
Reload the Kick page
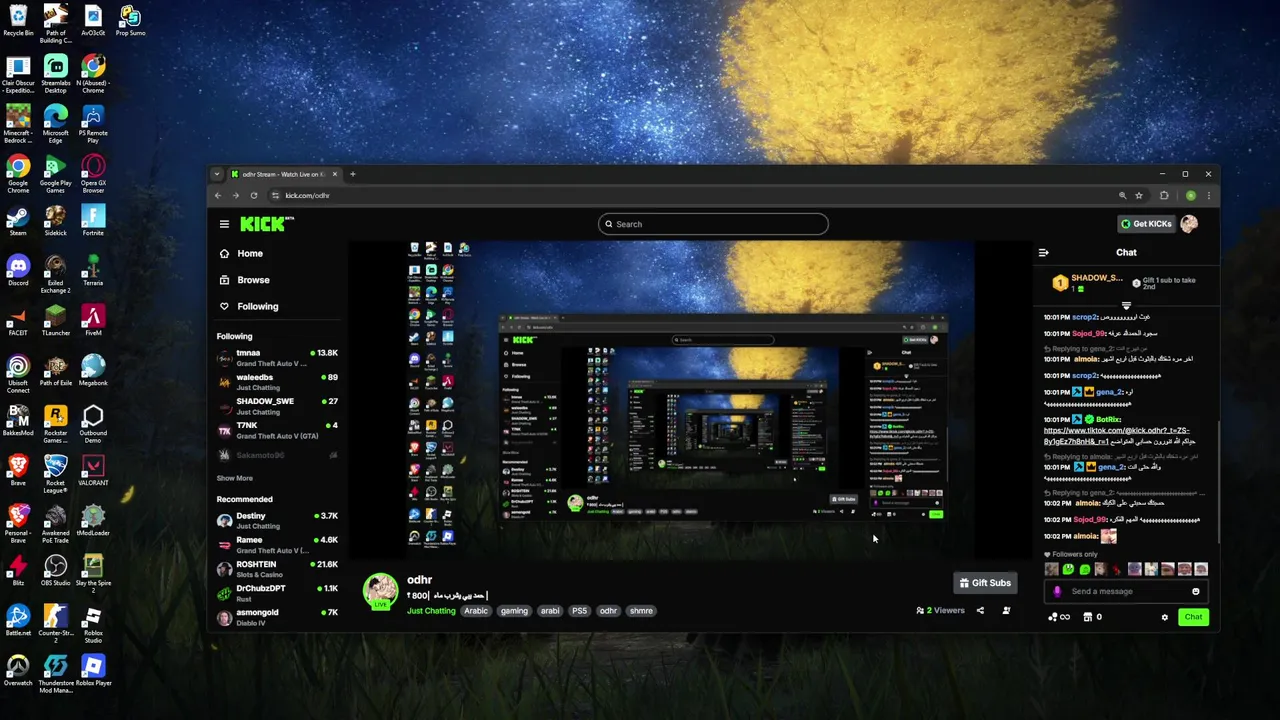tap(254, 196)
